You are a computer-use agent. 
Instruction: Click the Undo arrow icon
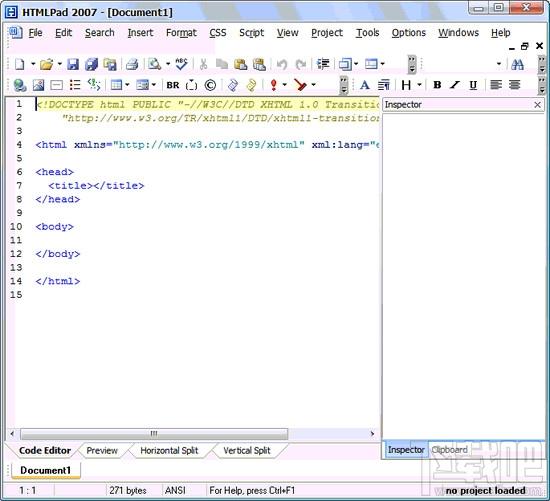(x=282, y=64)
